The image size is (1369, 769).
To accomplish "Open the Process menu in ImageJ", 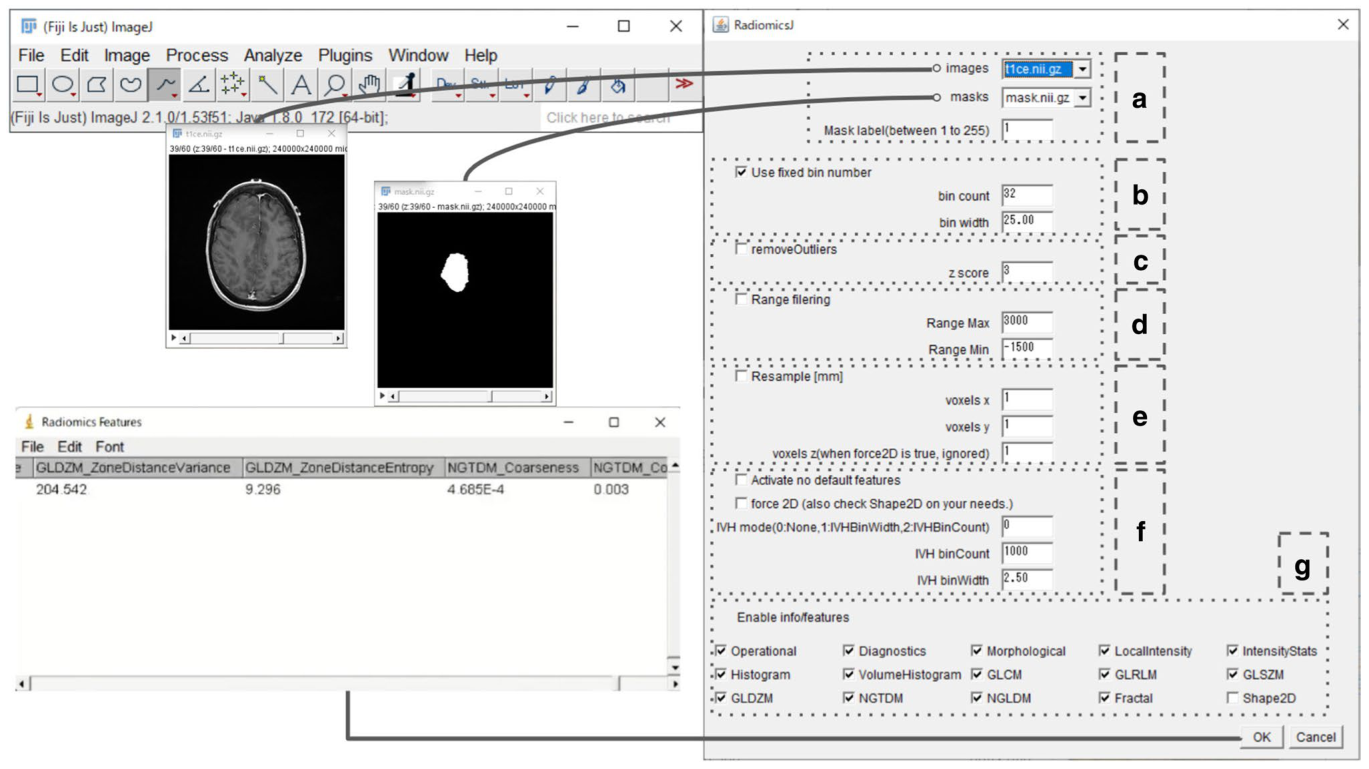I will click(x=197, y=55).
